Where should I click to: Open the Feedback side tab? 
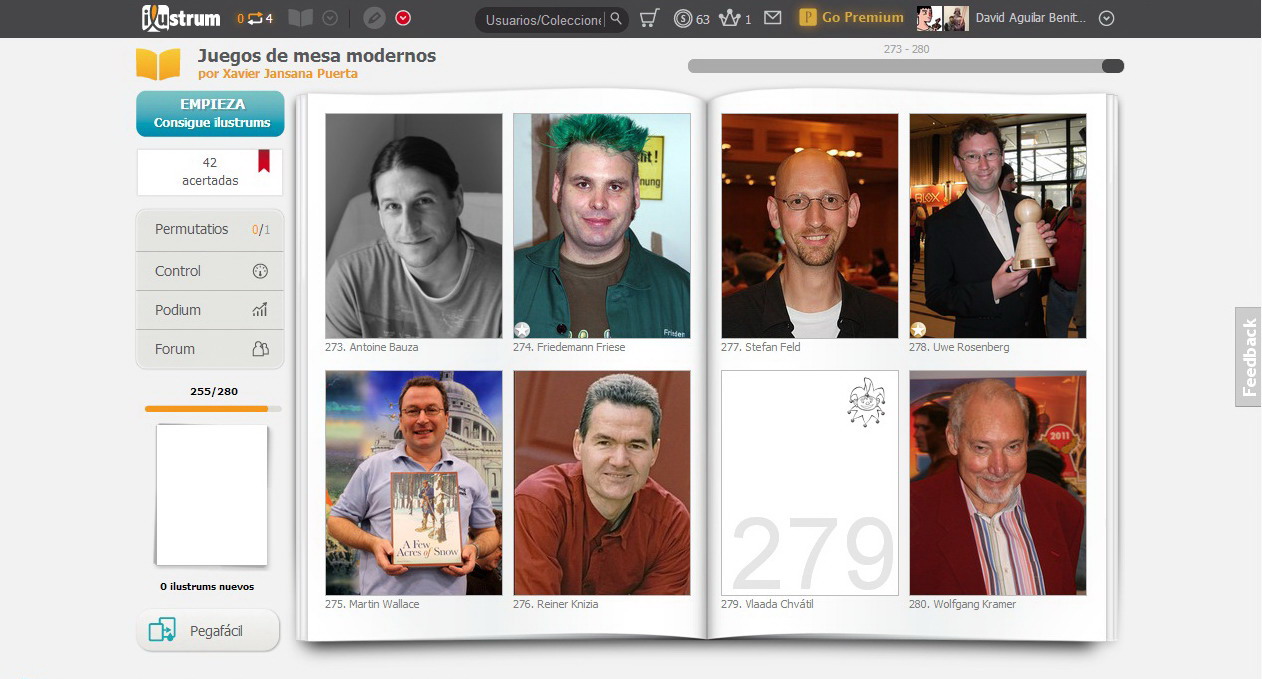1249,357
